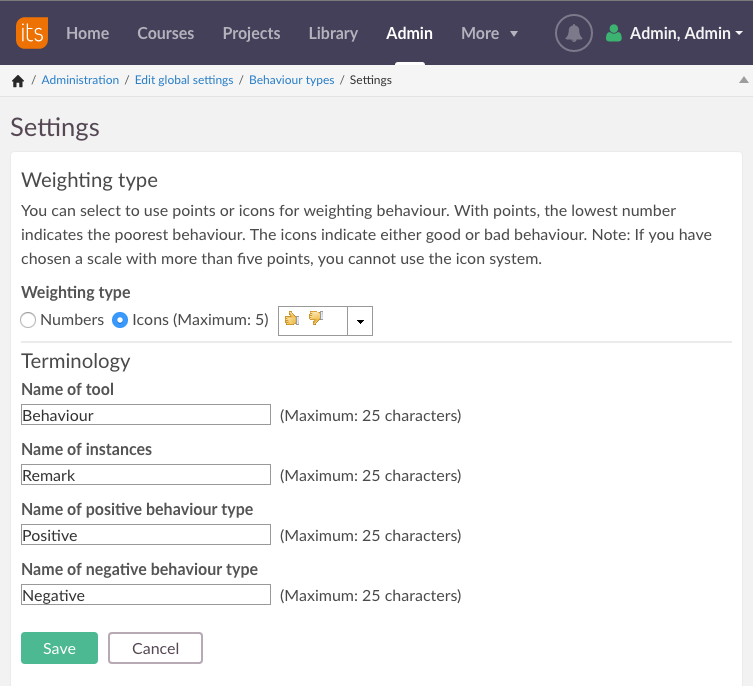Open the Admin, Admin user dropdown
Screen dimensions: 753x686
[686, 33]
